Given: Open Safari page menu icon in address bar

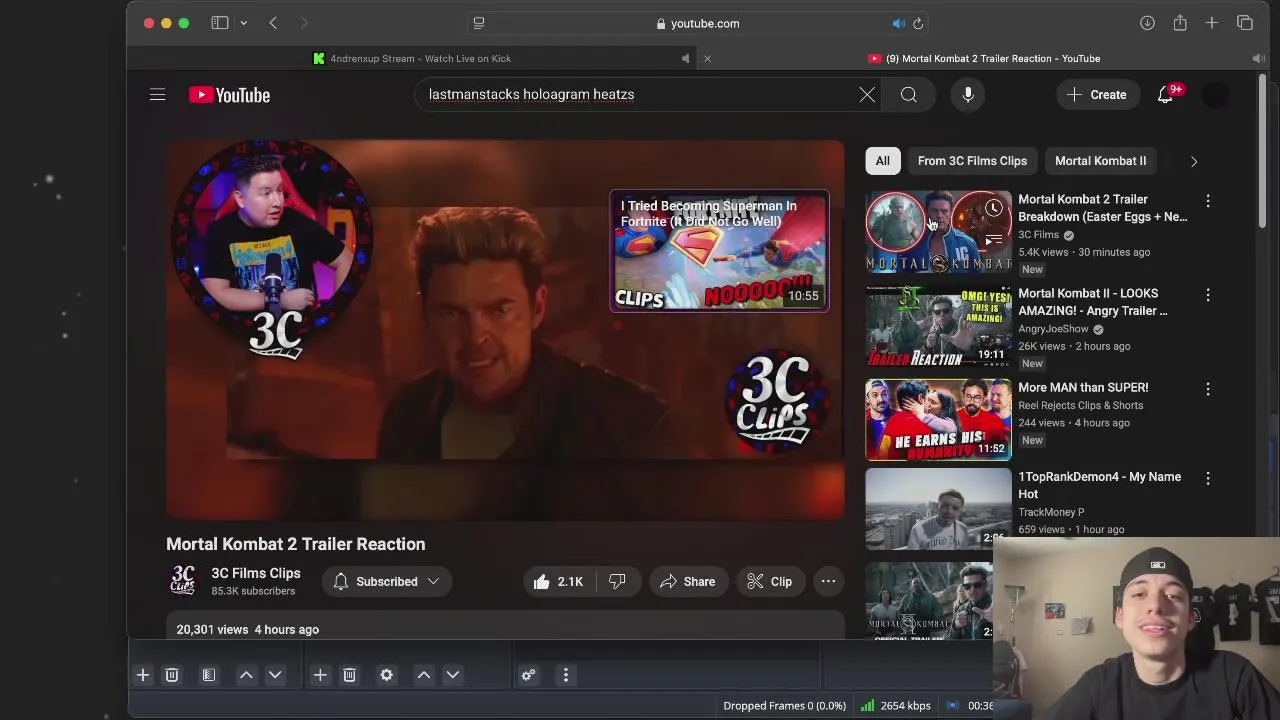Looking at the screenshot, I should tap(479, 23).
